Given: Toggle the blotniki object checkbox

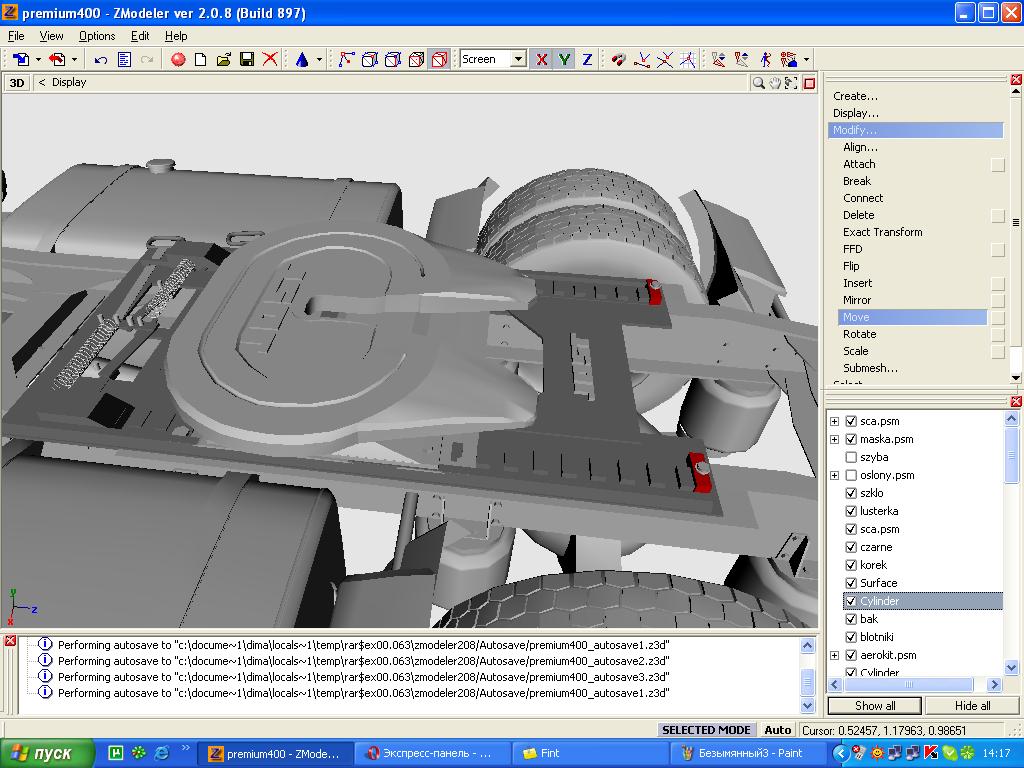Looking at the screenshot, I should (x=851, y=637).
